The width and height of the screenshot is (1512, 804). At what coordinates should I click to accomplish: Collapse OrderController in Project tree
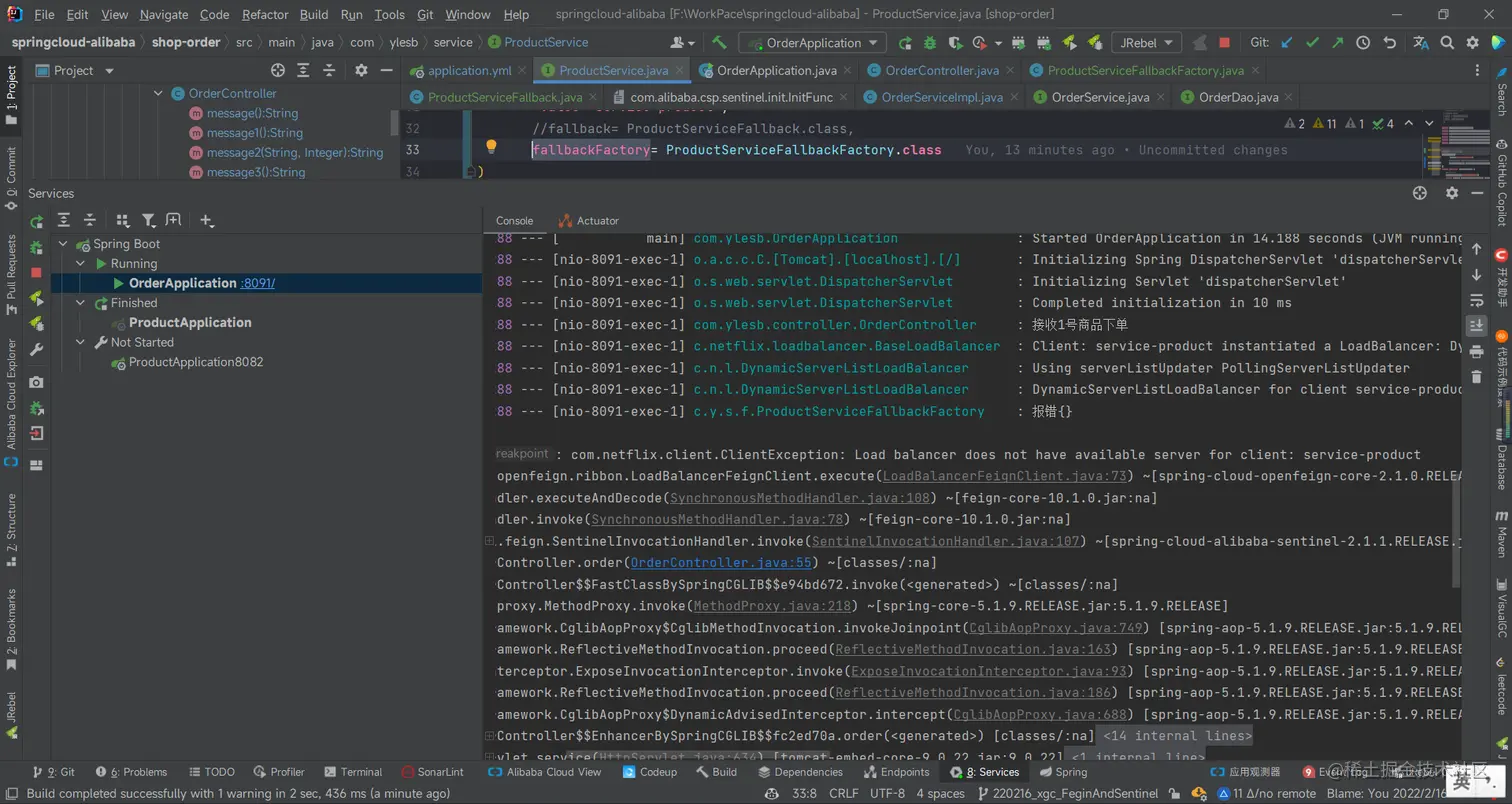(x=158, y=93)
